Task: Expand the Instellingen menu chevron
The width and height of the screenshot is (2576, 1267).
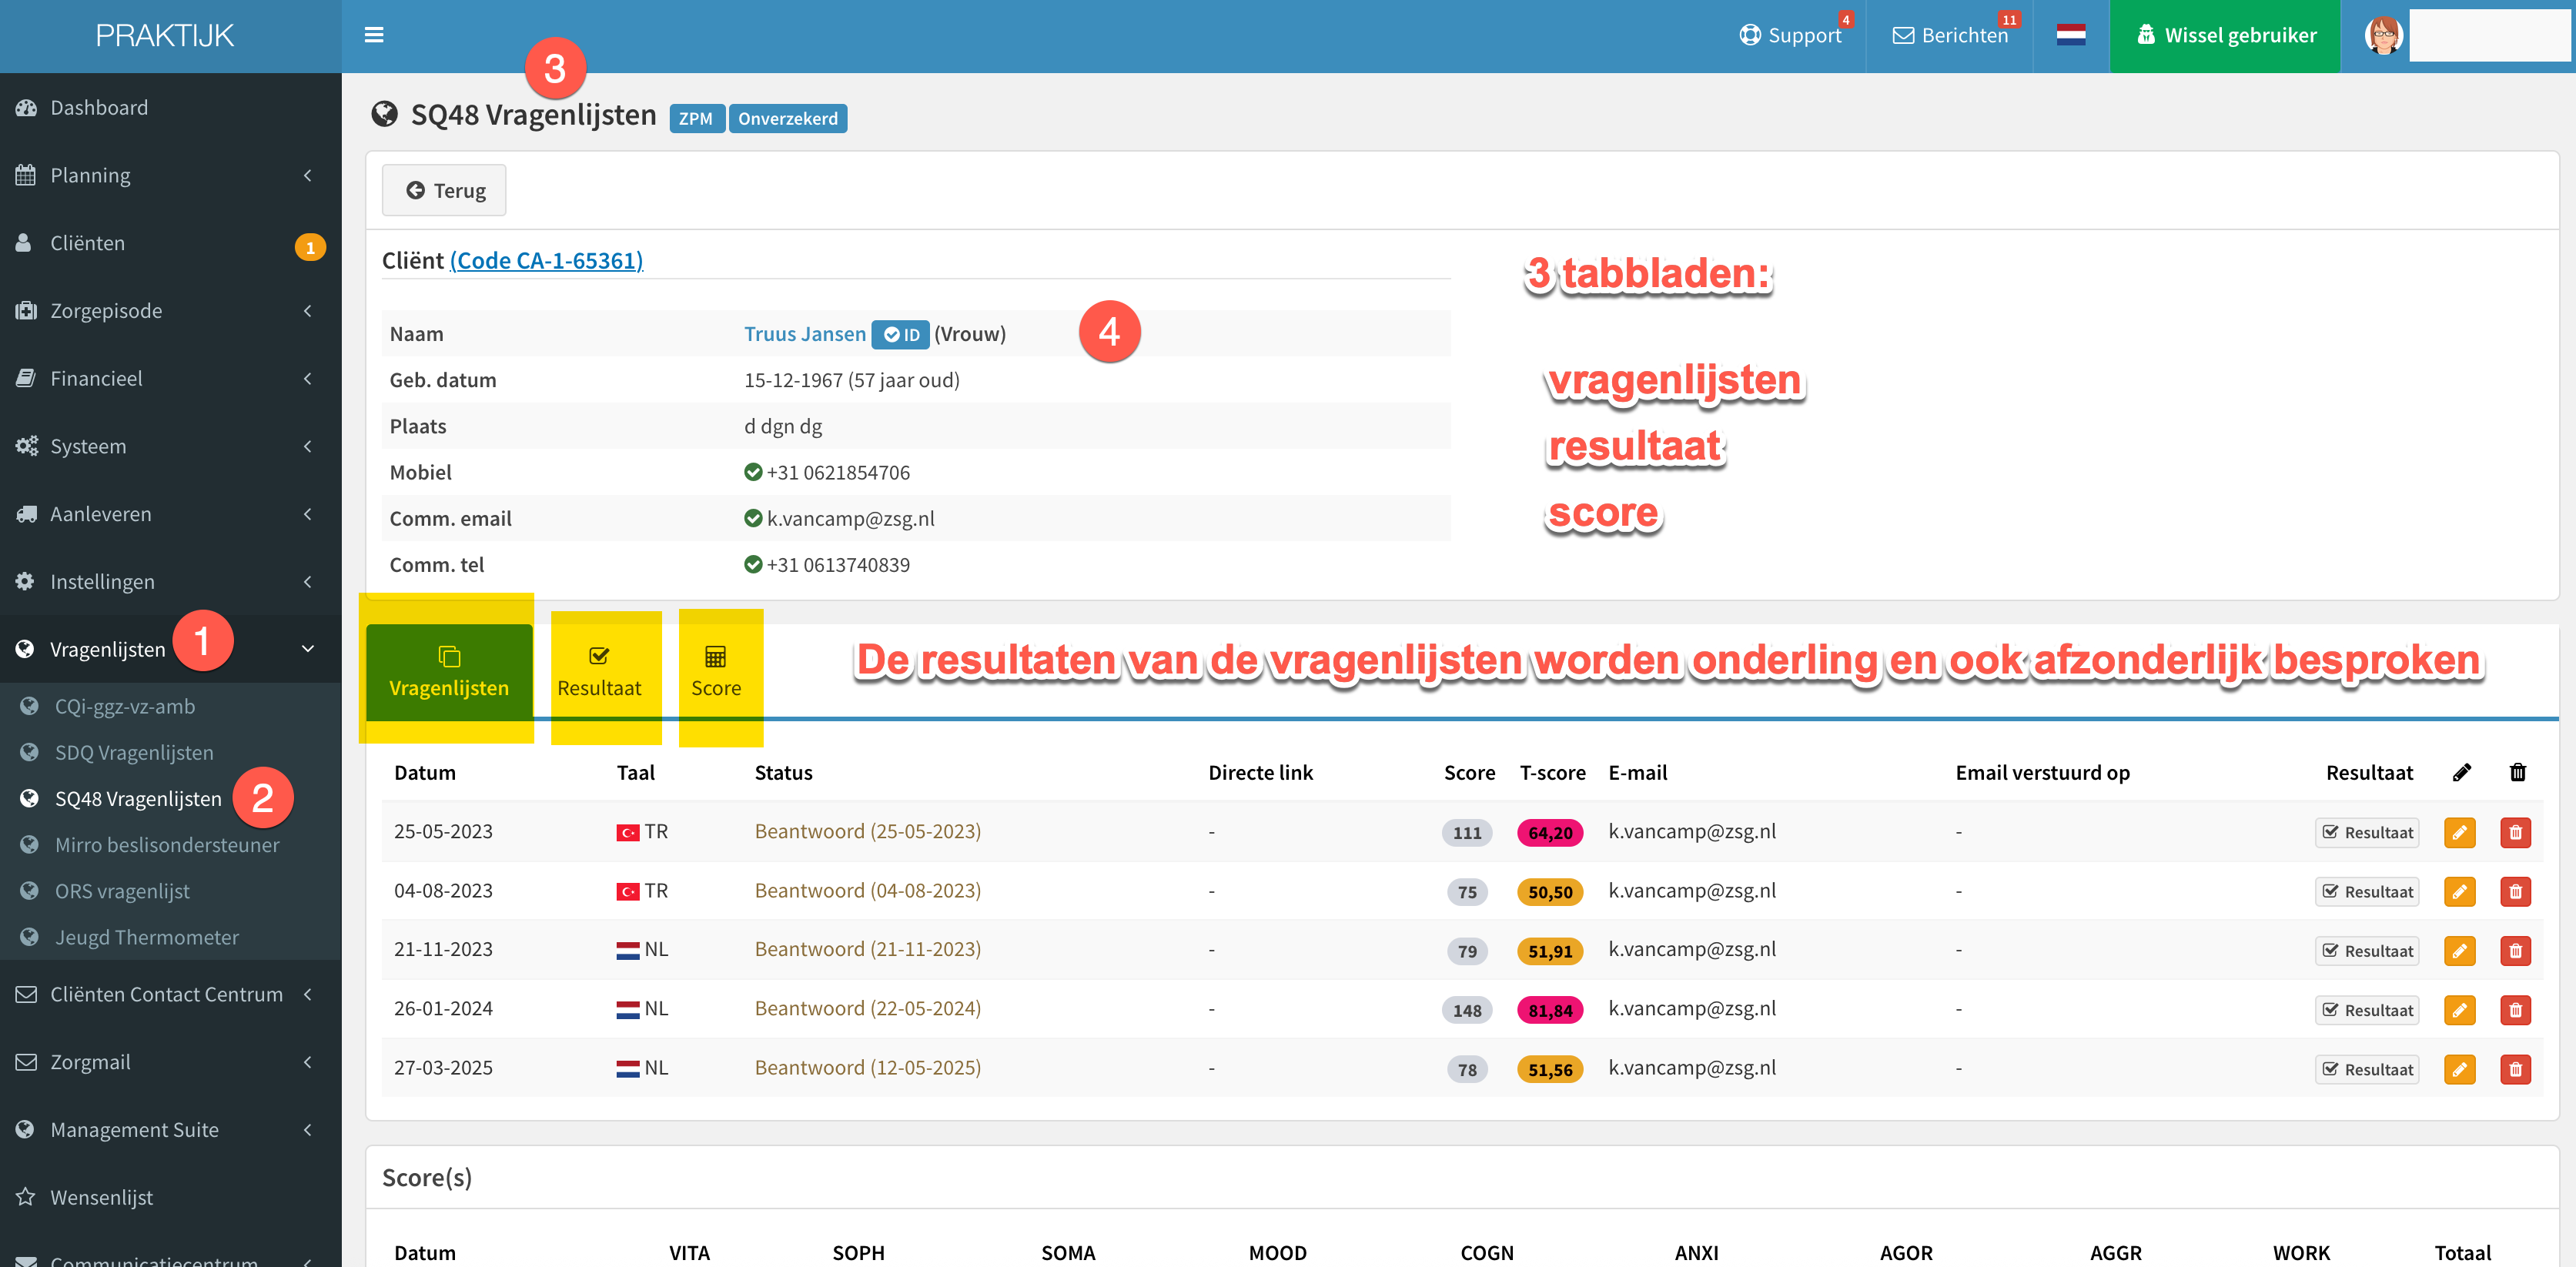Action: click(x=308, y=582)
